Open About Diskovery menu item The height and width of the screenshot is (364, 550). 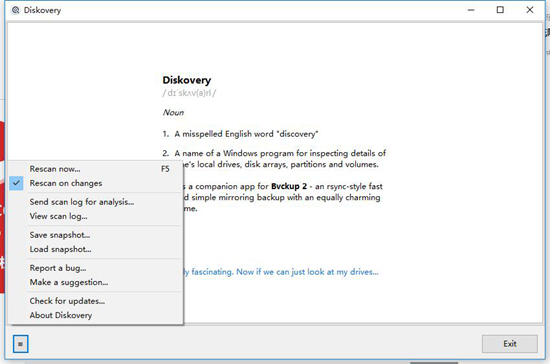[95, 315]
